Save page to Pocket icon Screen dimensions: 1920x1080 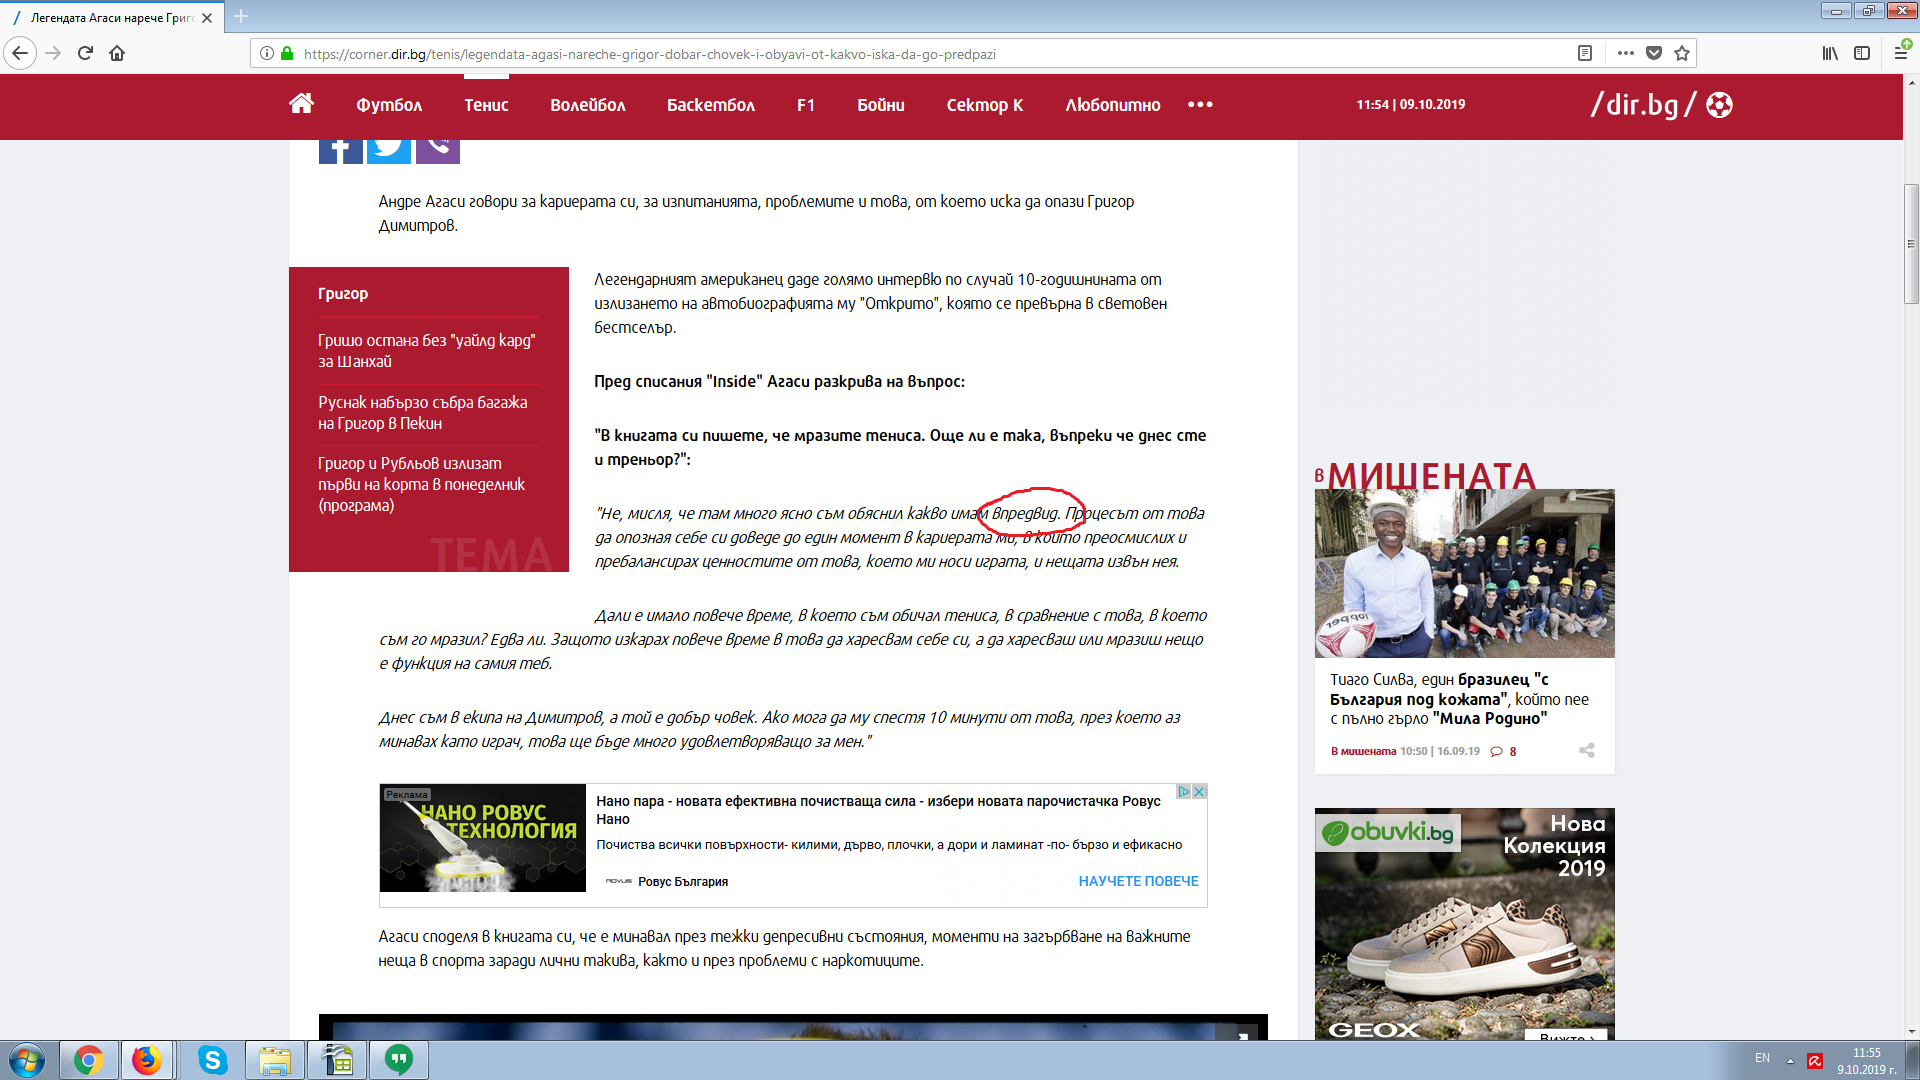(x=1654, y=53)
